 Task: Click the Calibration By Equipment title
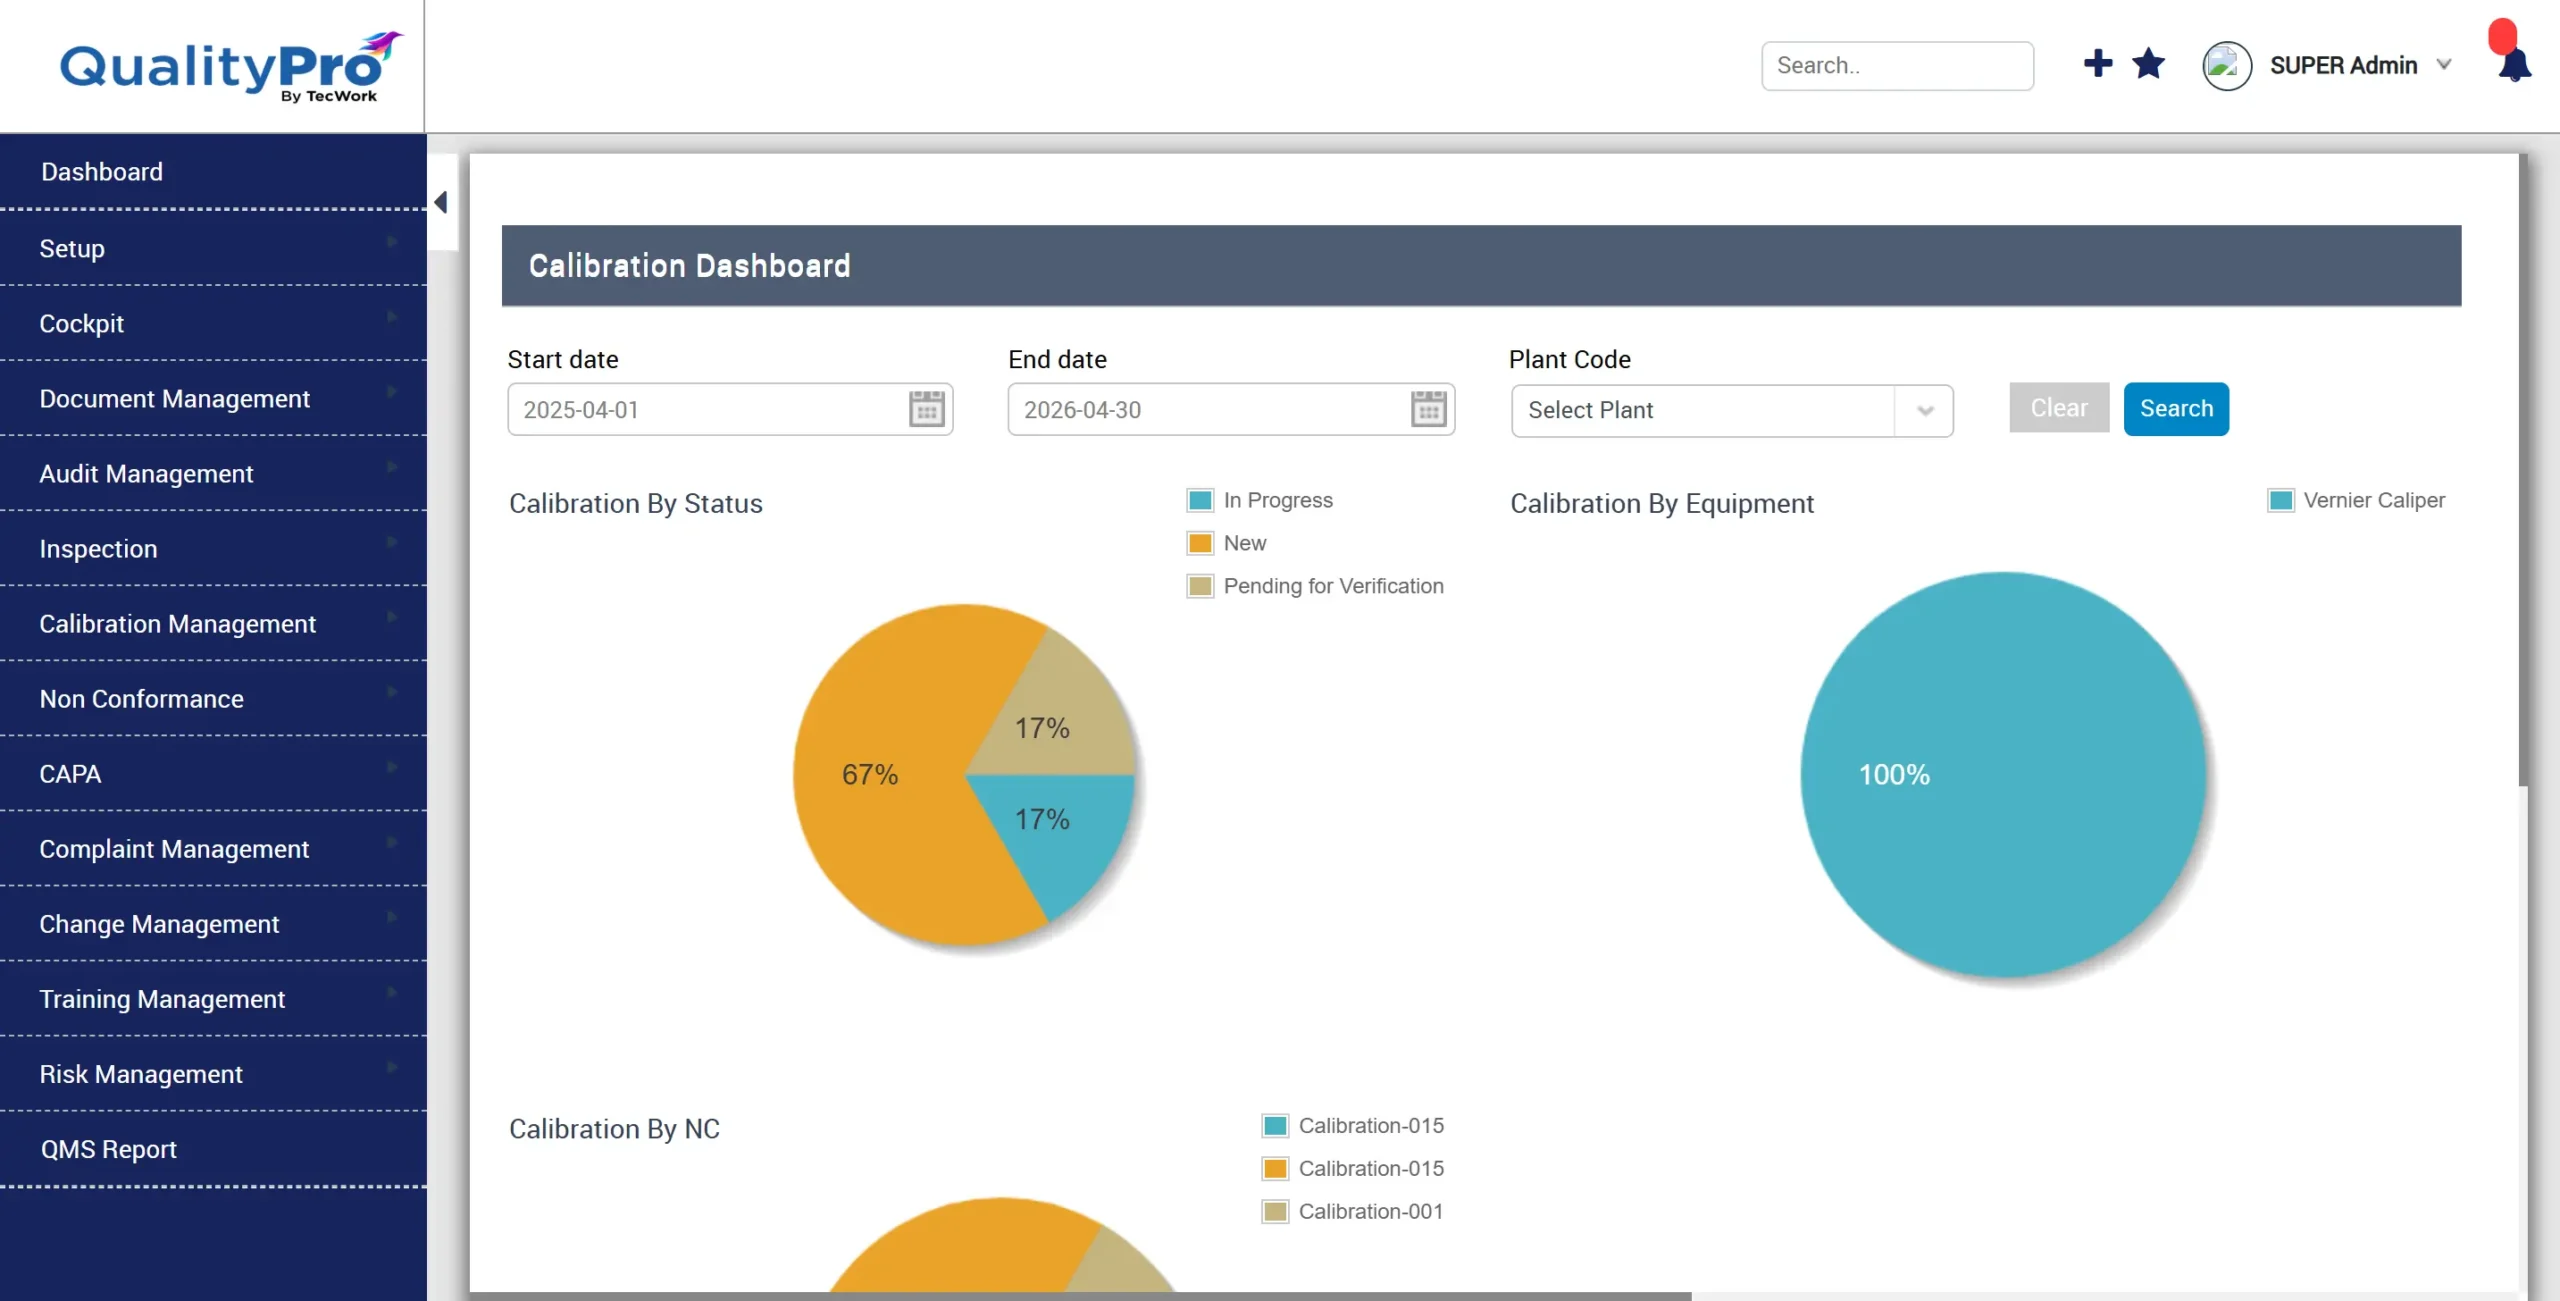click(1662, 503)
